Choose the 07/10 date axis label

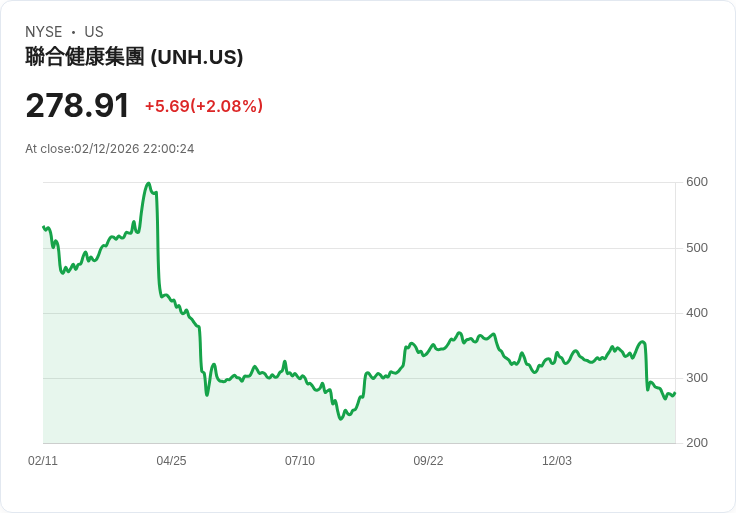[x=300, y=461]
